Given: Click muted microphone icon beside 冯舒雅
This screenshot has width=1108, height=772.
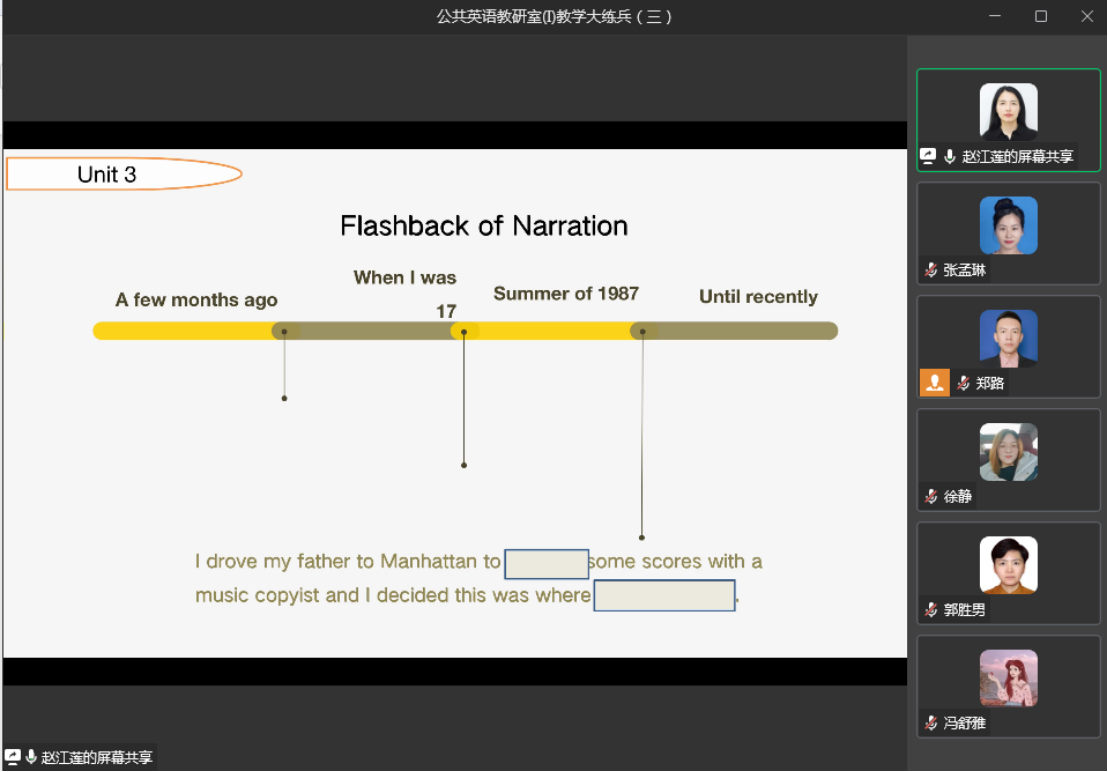Looking at the screenshot, I should point(931,723).
